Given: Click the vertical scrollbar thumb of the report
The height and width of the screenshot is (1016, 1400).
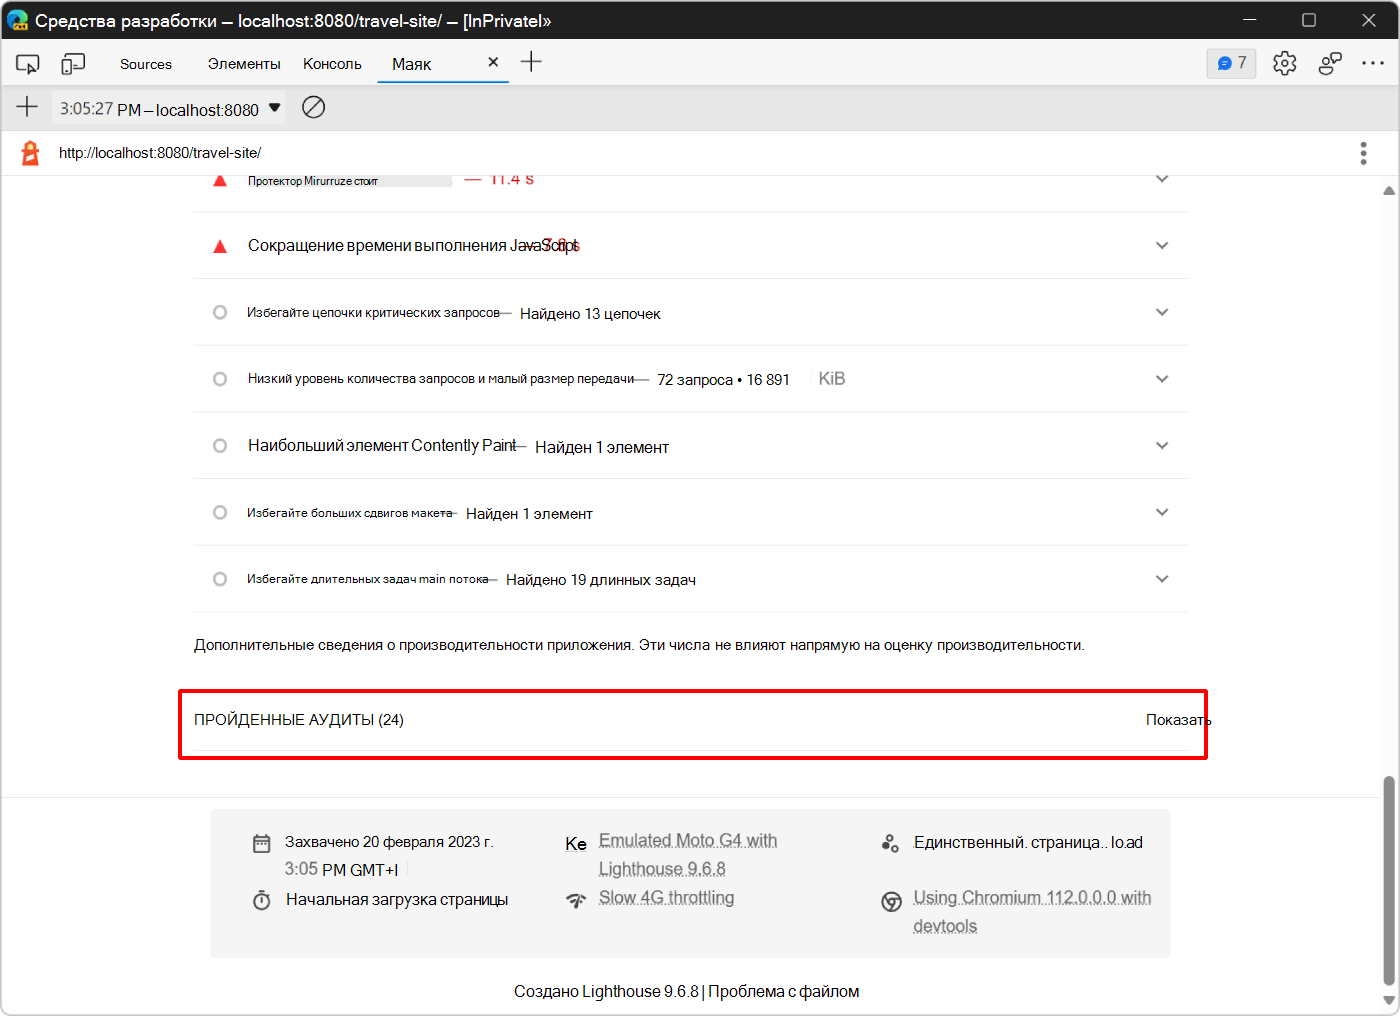Looking at the screenshot, I should (x=1388, y=880).
